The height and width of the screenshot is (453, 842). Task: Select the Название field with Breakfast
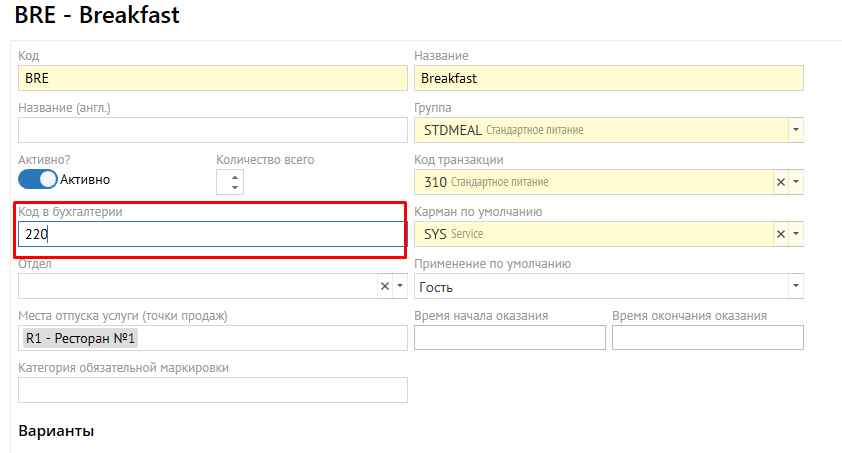[x=608, y=78]
